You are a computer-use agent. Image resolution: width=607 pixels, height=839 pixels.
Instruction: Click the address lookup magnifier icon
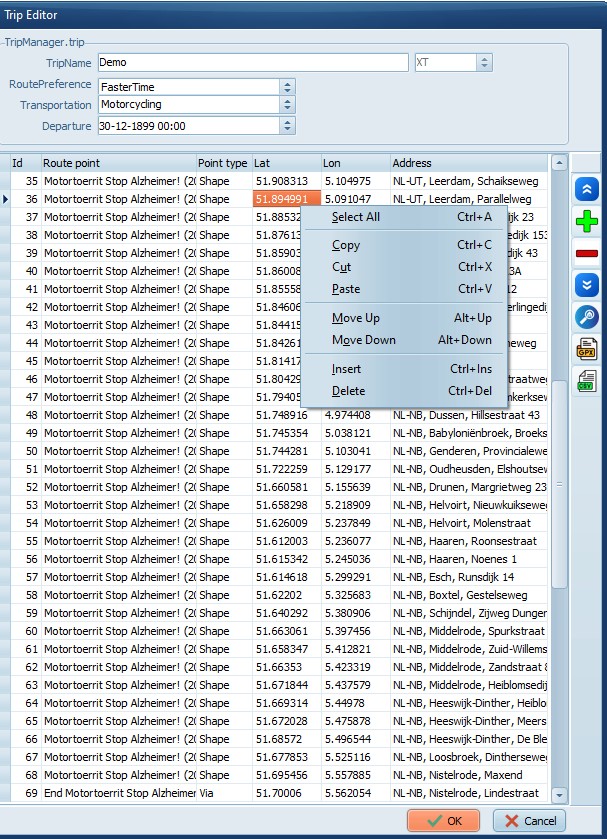tap(587, 316)
